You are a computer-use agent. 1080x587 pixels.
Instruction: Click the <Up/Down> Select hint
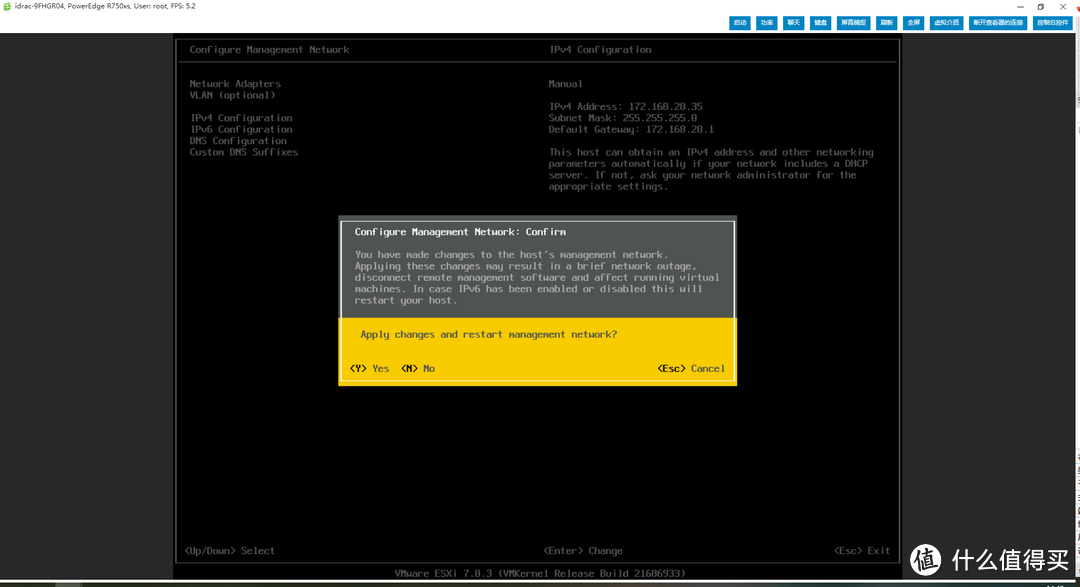(229, 551)
